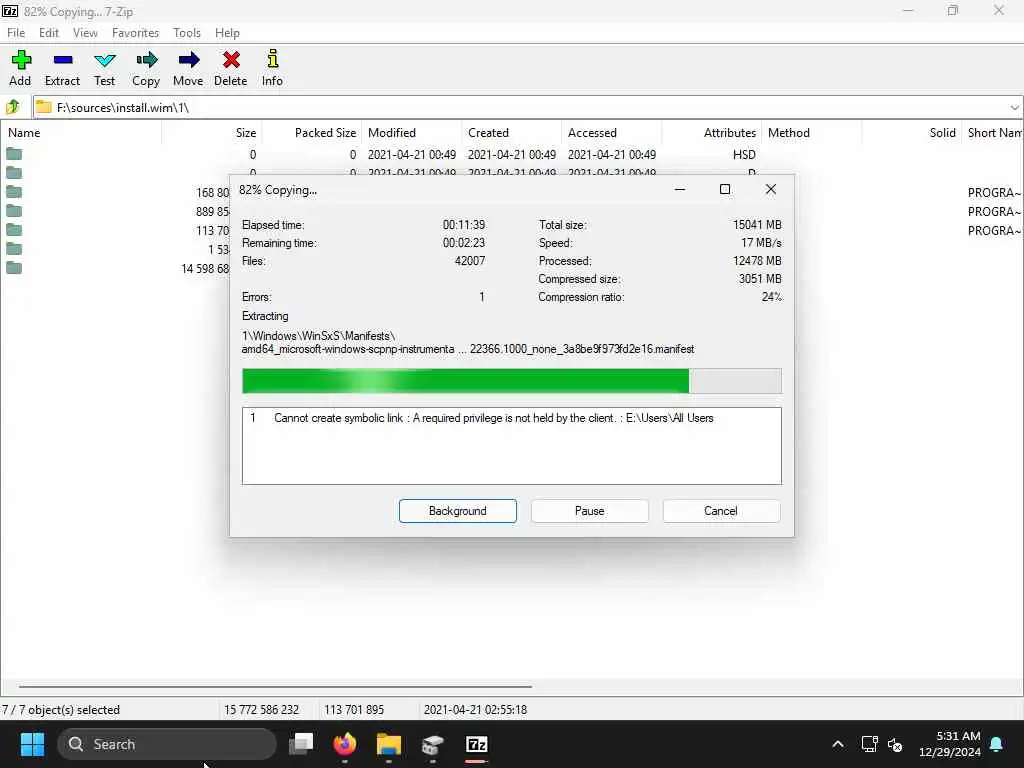Select the folder icon in 168 80 row
This screenshot has height=768, width=1024.
click(14, 192)
